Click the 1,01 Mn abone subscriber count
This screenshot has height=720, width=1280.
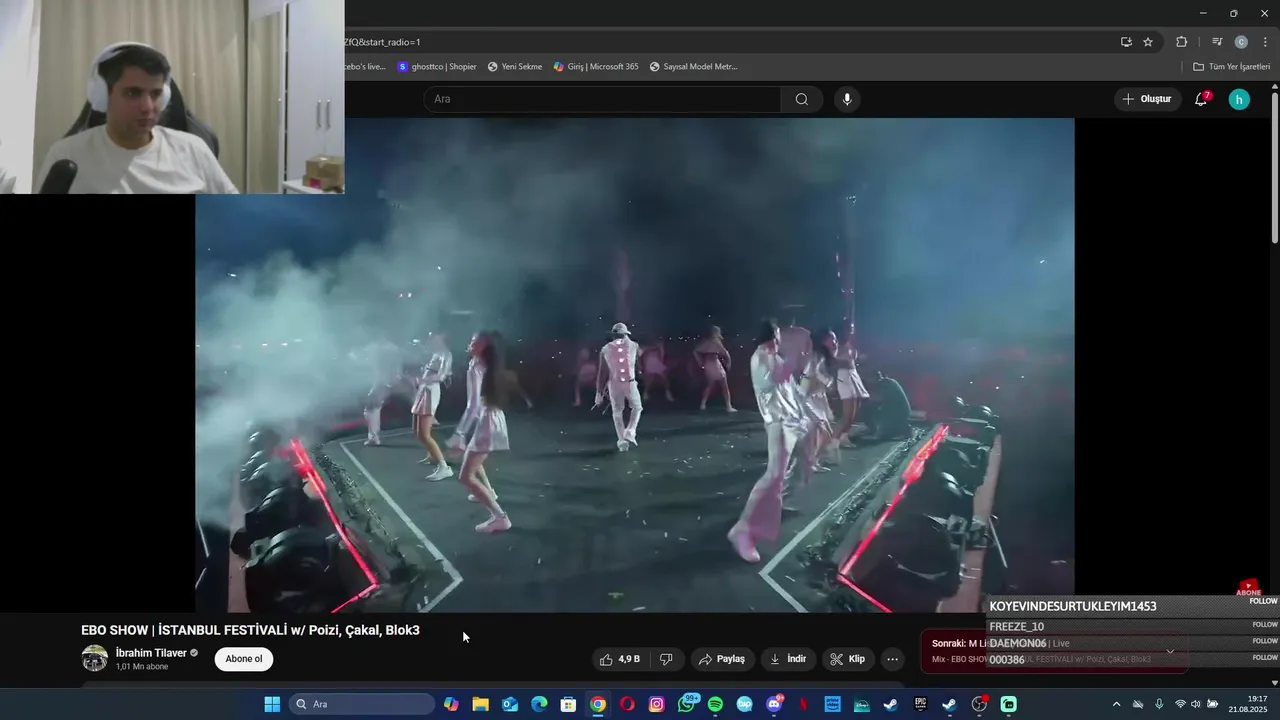142,667
